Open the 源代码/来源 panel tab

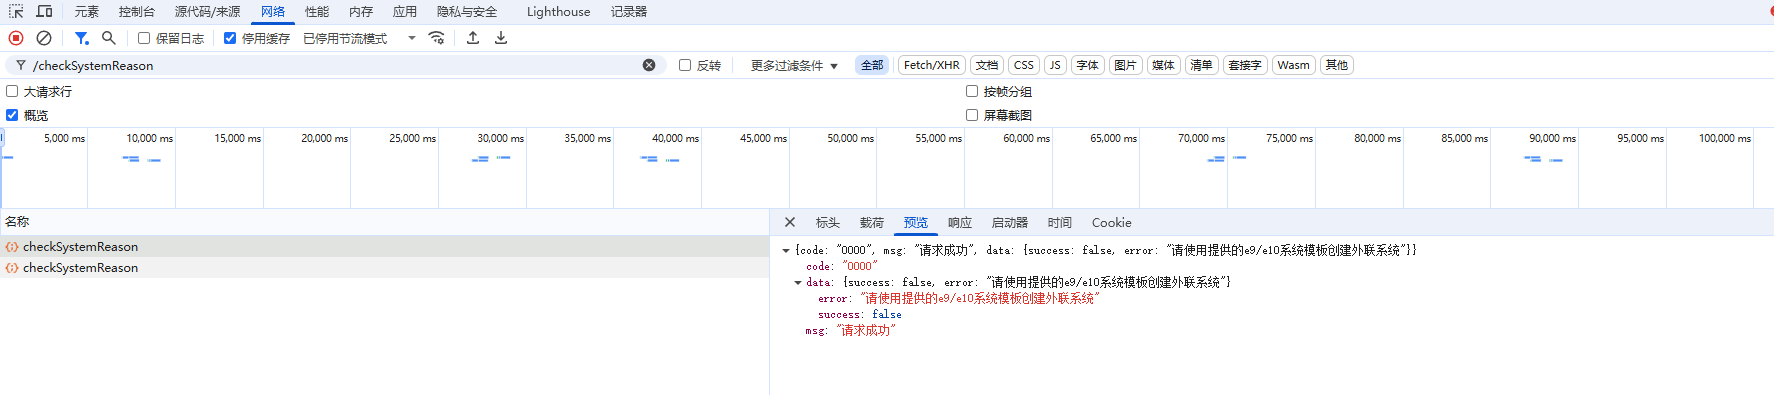click(207, 11)
